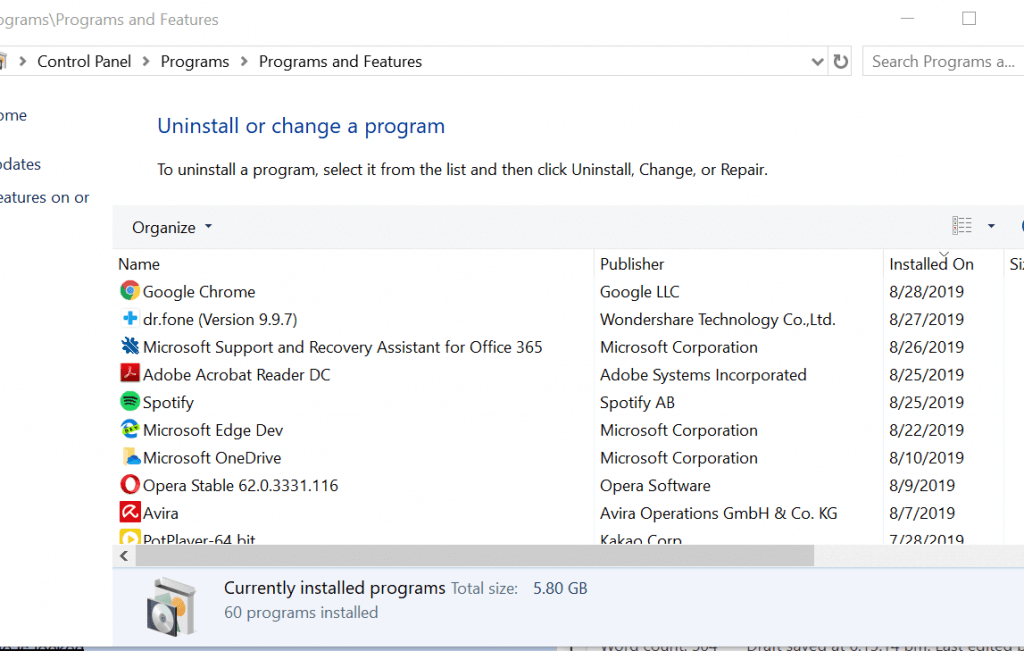
Task: Click install date 8/9/2019
Action: pyautogui.click(x=921, y=486)
